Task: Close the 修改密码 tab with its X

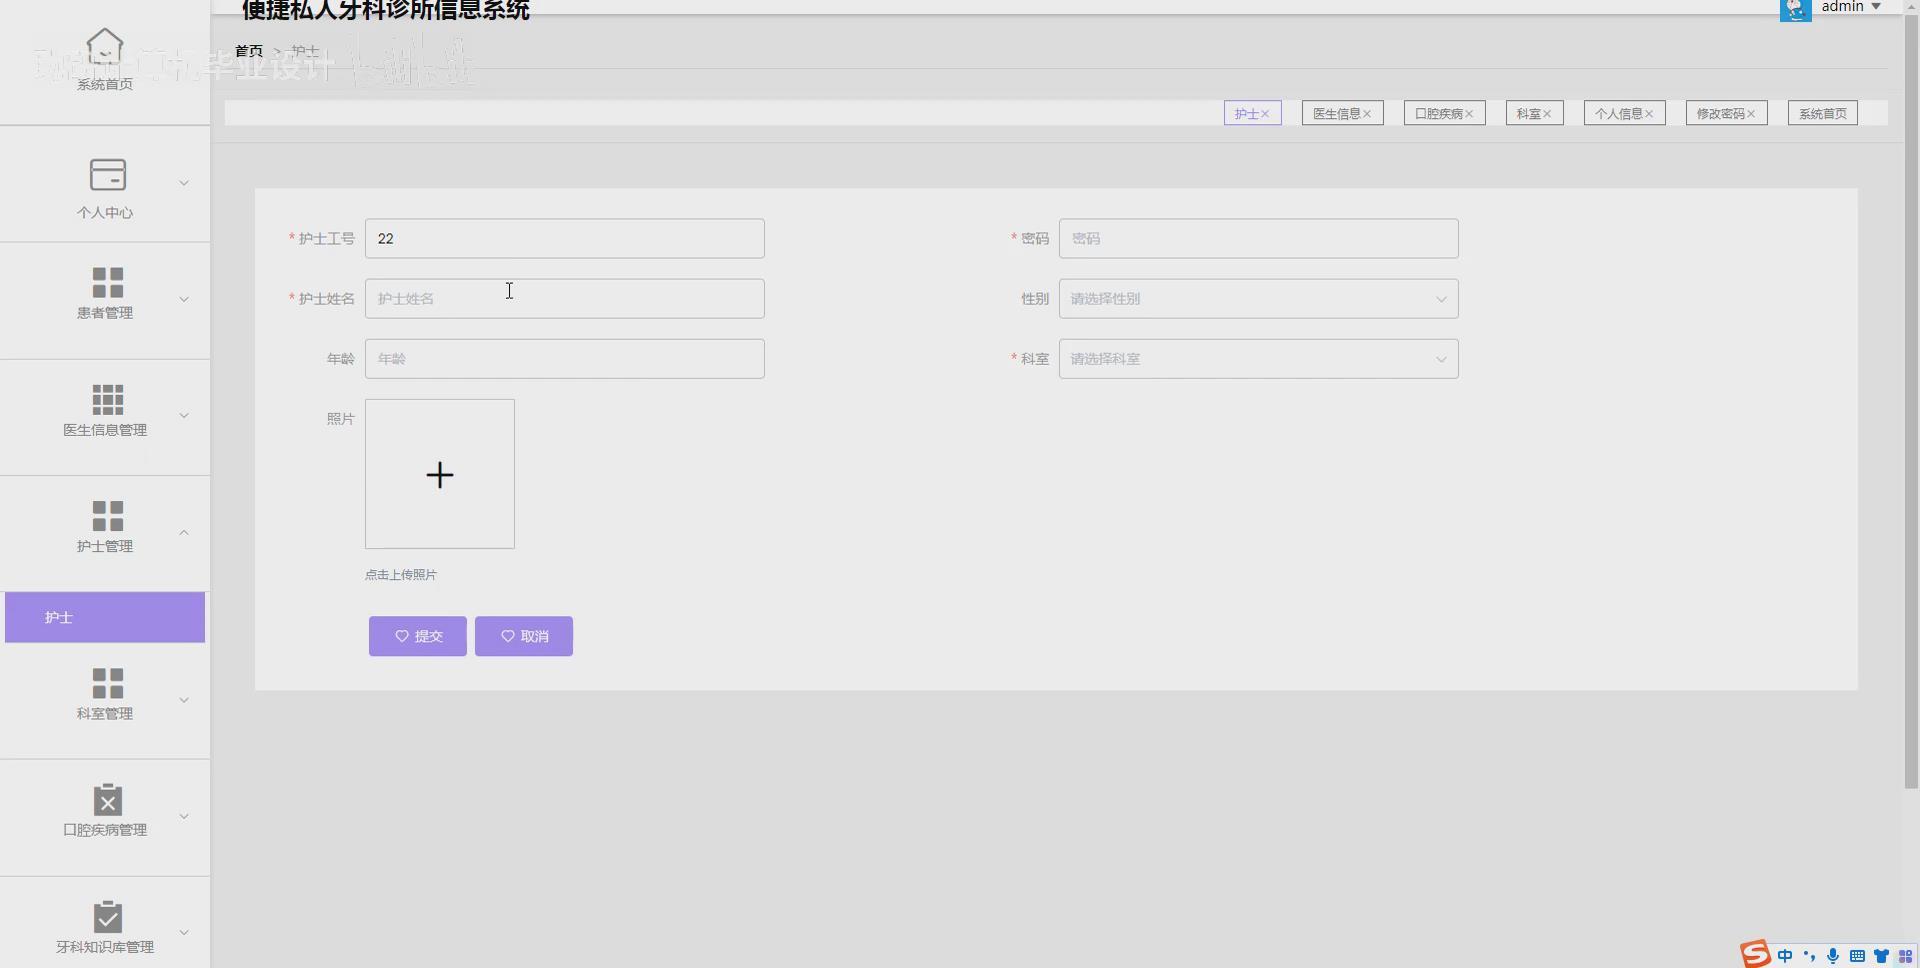Action: 1751,114
